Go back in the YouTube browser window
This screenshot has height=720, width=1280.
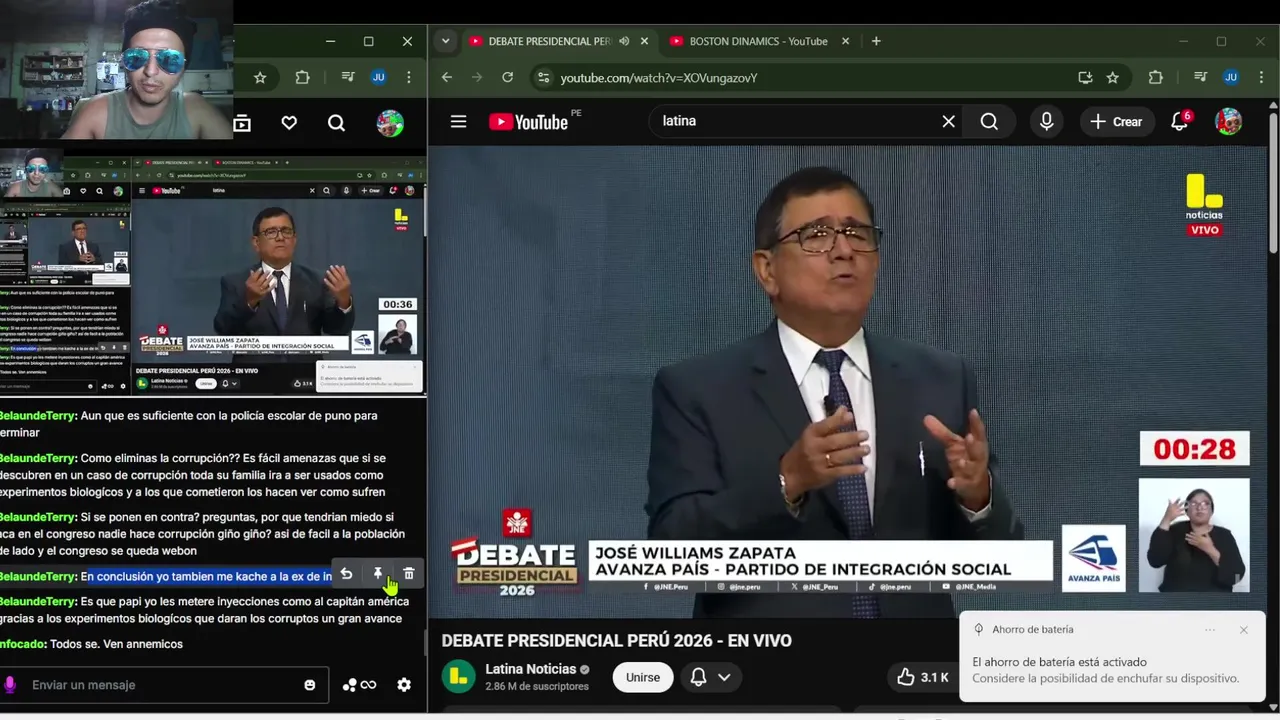[447, 77]
